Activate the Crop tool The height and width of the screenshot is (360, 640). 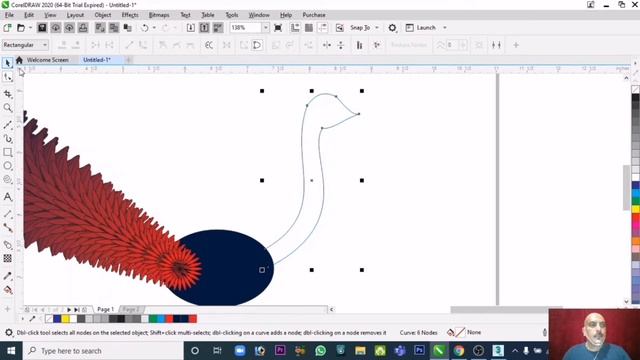click(7, 94)
